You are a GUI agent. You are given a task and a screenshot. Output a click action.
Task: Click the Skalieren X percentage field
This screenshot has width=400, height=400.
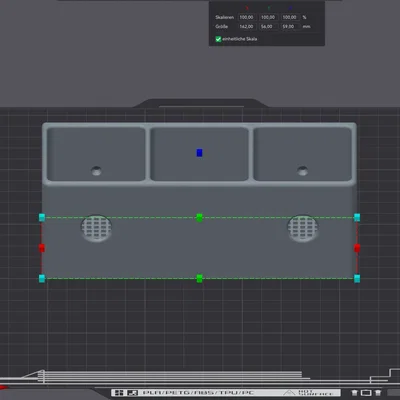(x=247, y=17)
